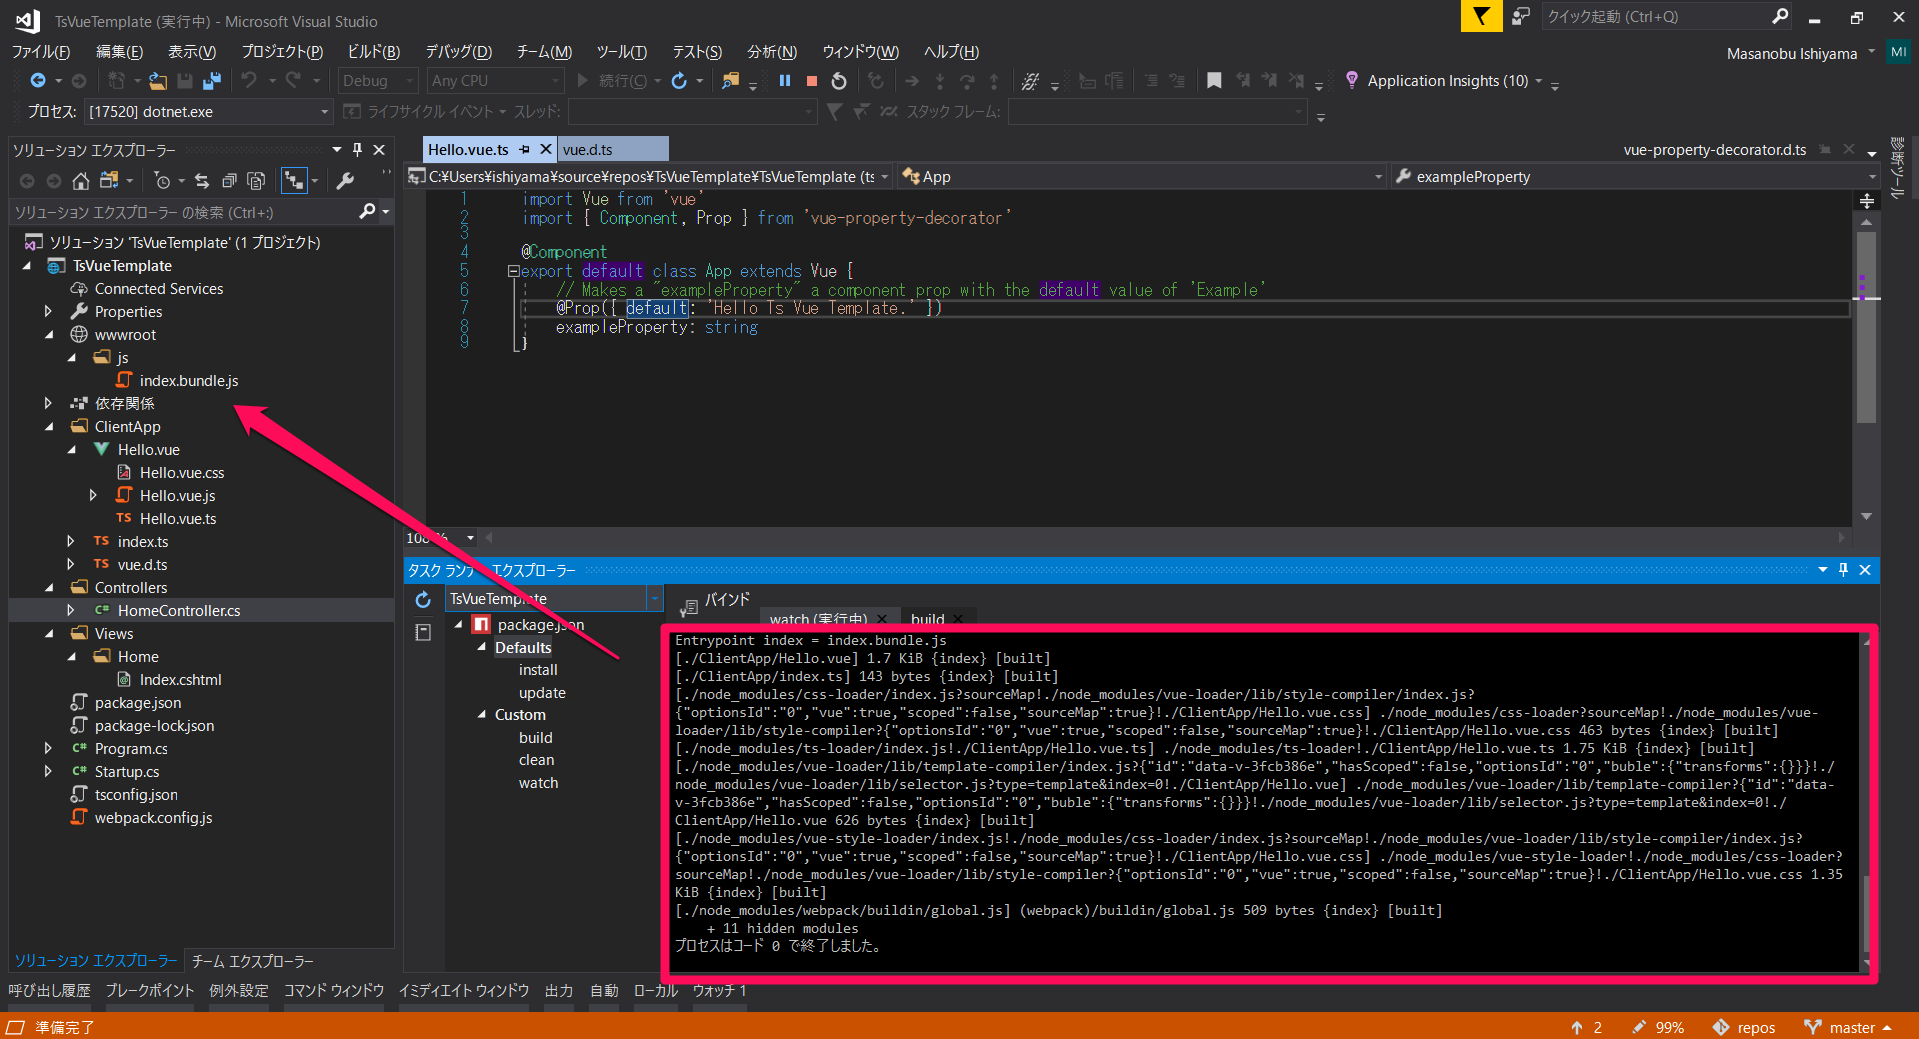Expand the Hello.vue.js tree node
The height and width of the screenshot is (1039, 1919).
93,495
